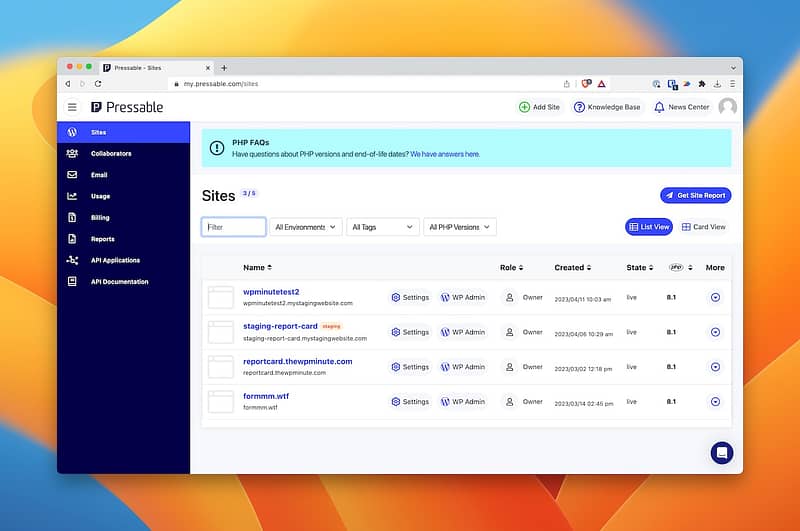This screenshot has width=800, height=531.
Task: Open WP Admin for reportcard.thewpminute.com
Action: coord(463,367)
